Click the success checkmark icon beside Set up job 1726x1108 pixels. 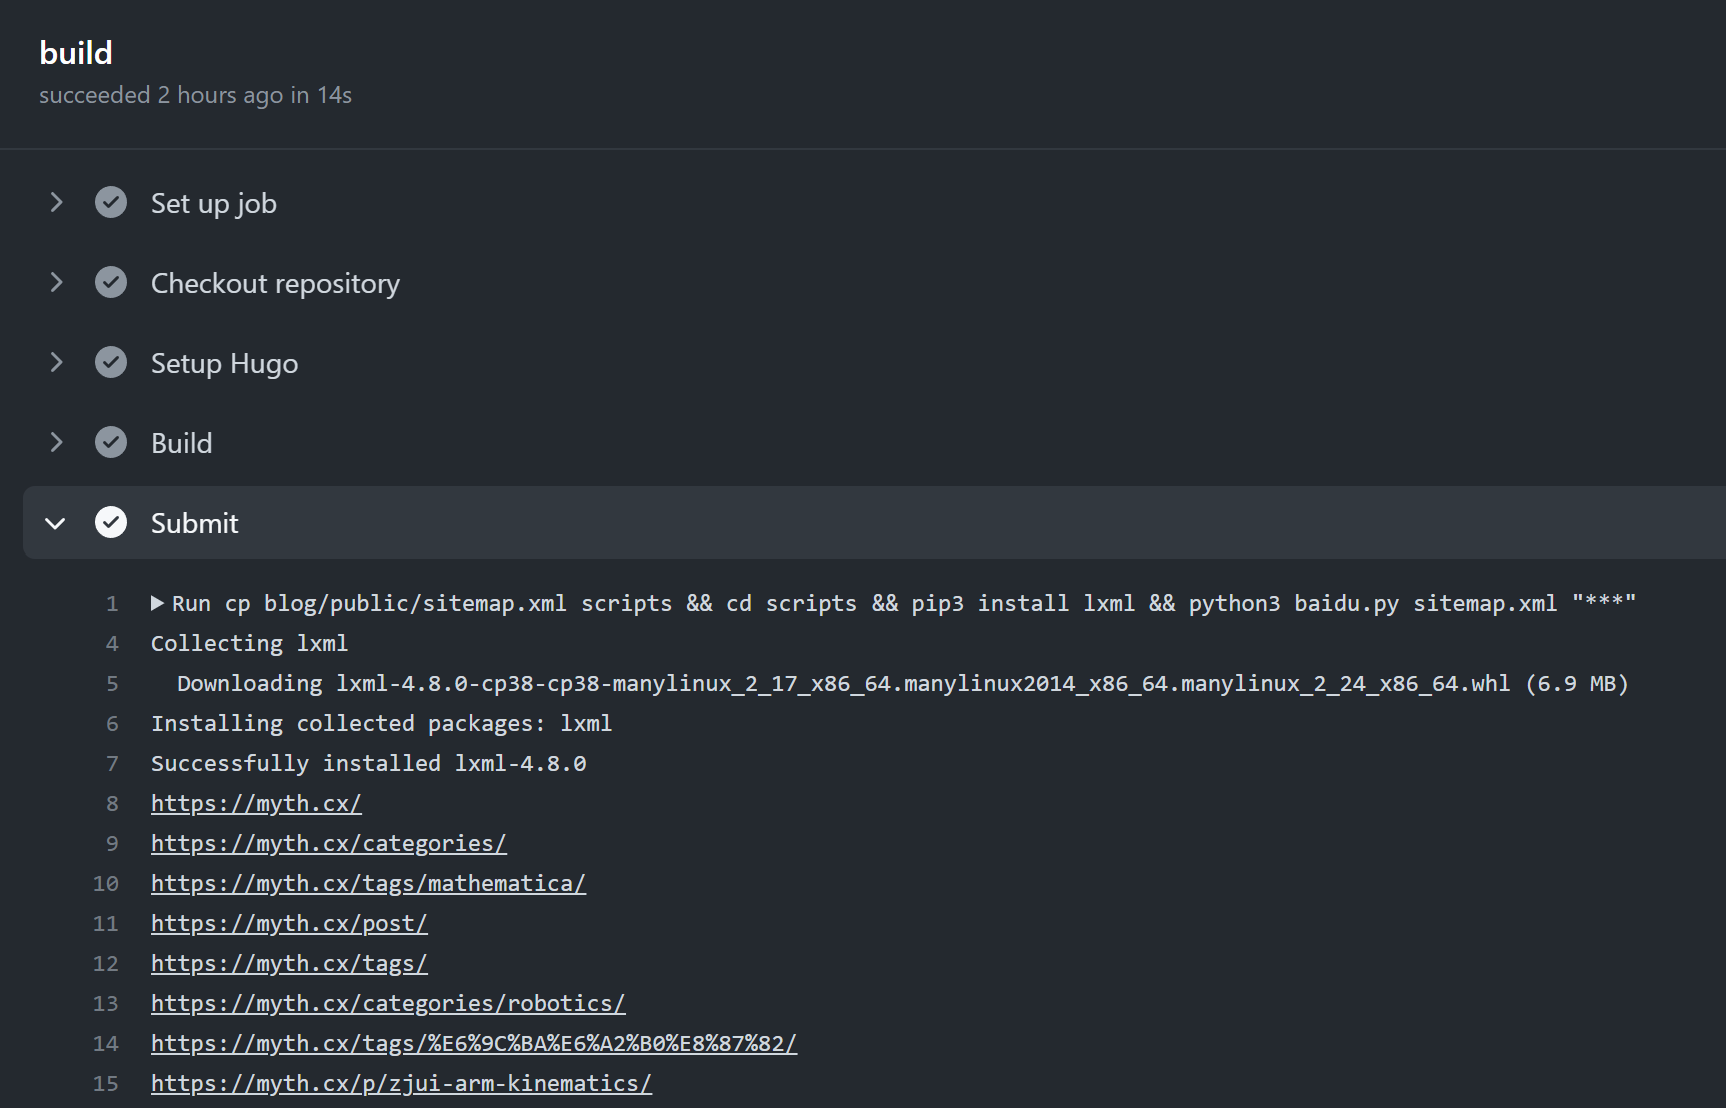click(x=111, y=203)
